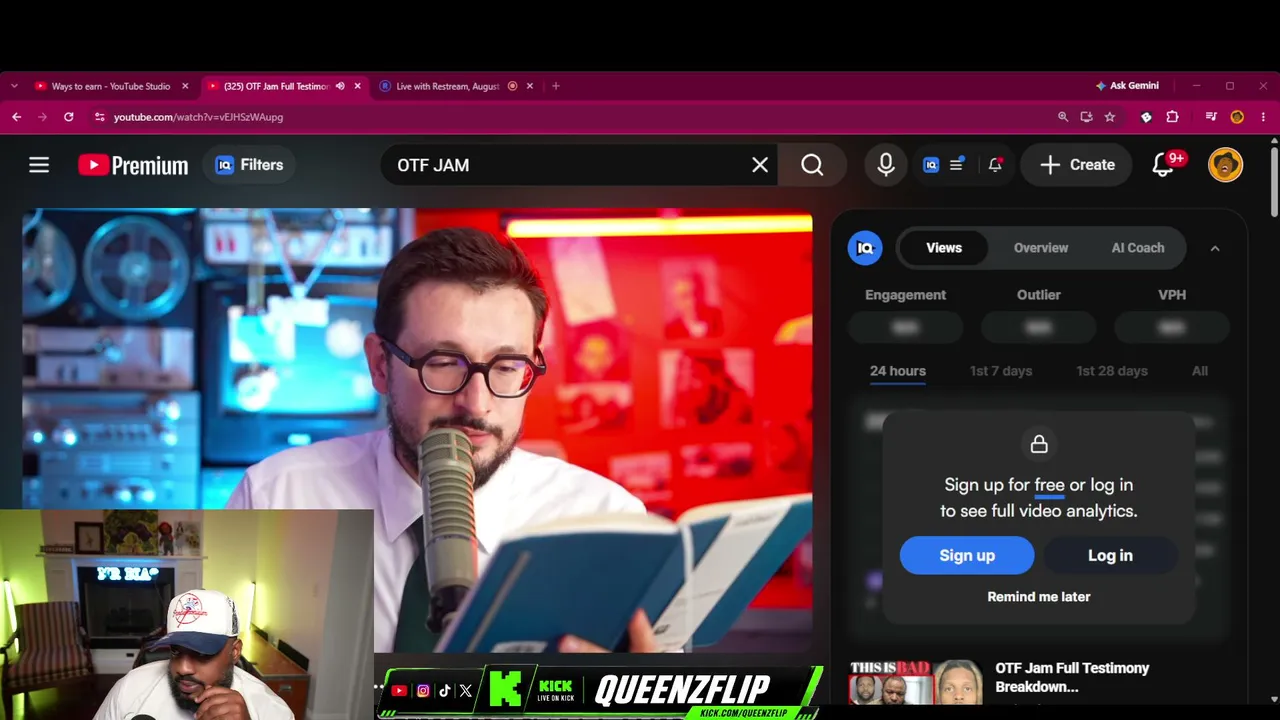Select the 1st 7 days time range
Viewport: 1280px width, 720px height.
pyautogui.click(x=1001, y=371)
